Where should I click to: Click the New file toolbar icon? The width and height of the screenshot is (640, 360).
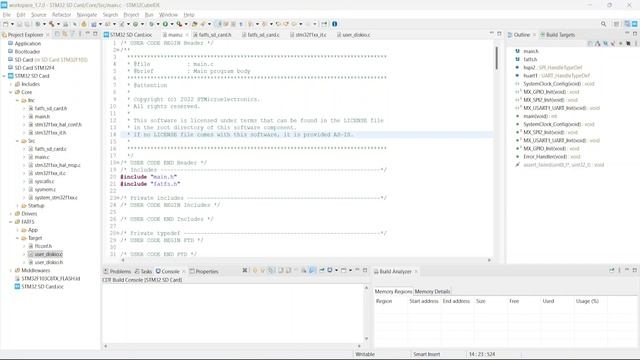pyautogui.click(x=5, y=24)
